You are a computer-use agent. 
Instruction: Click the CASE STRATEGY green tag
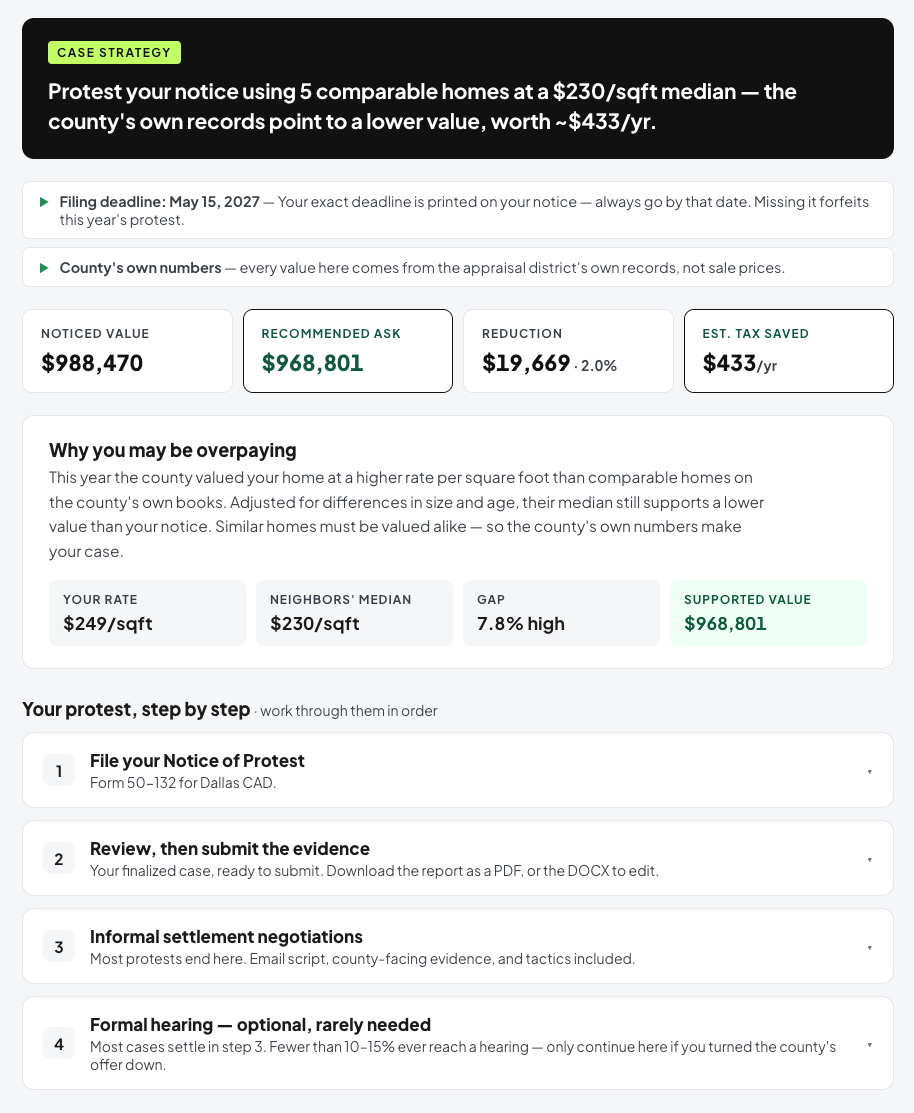[x=114, y=53]
